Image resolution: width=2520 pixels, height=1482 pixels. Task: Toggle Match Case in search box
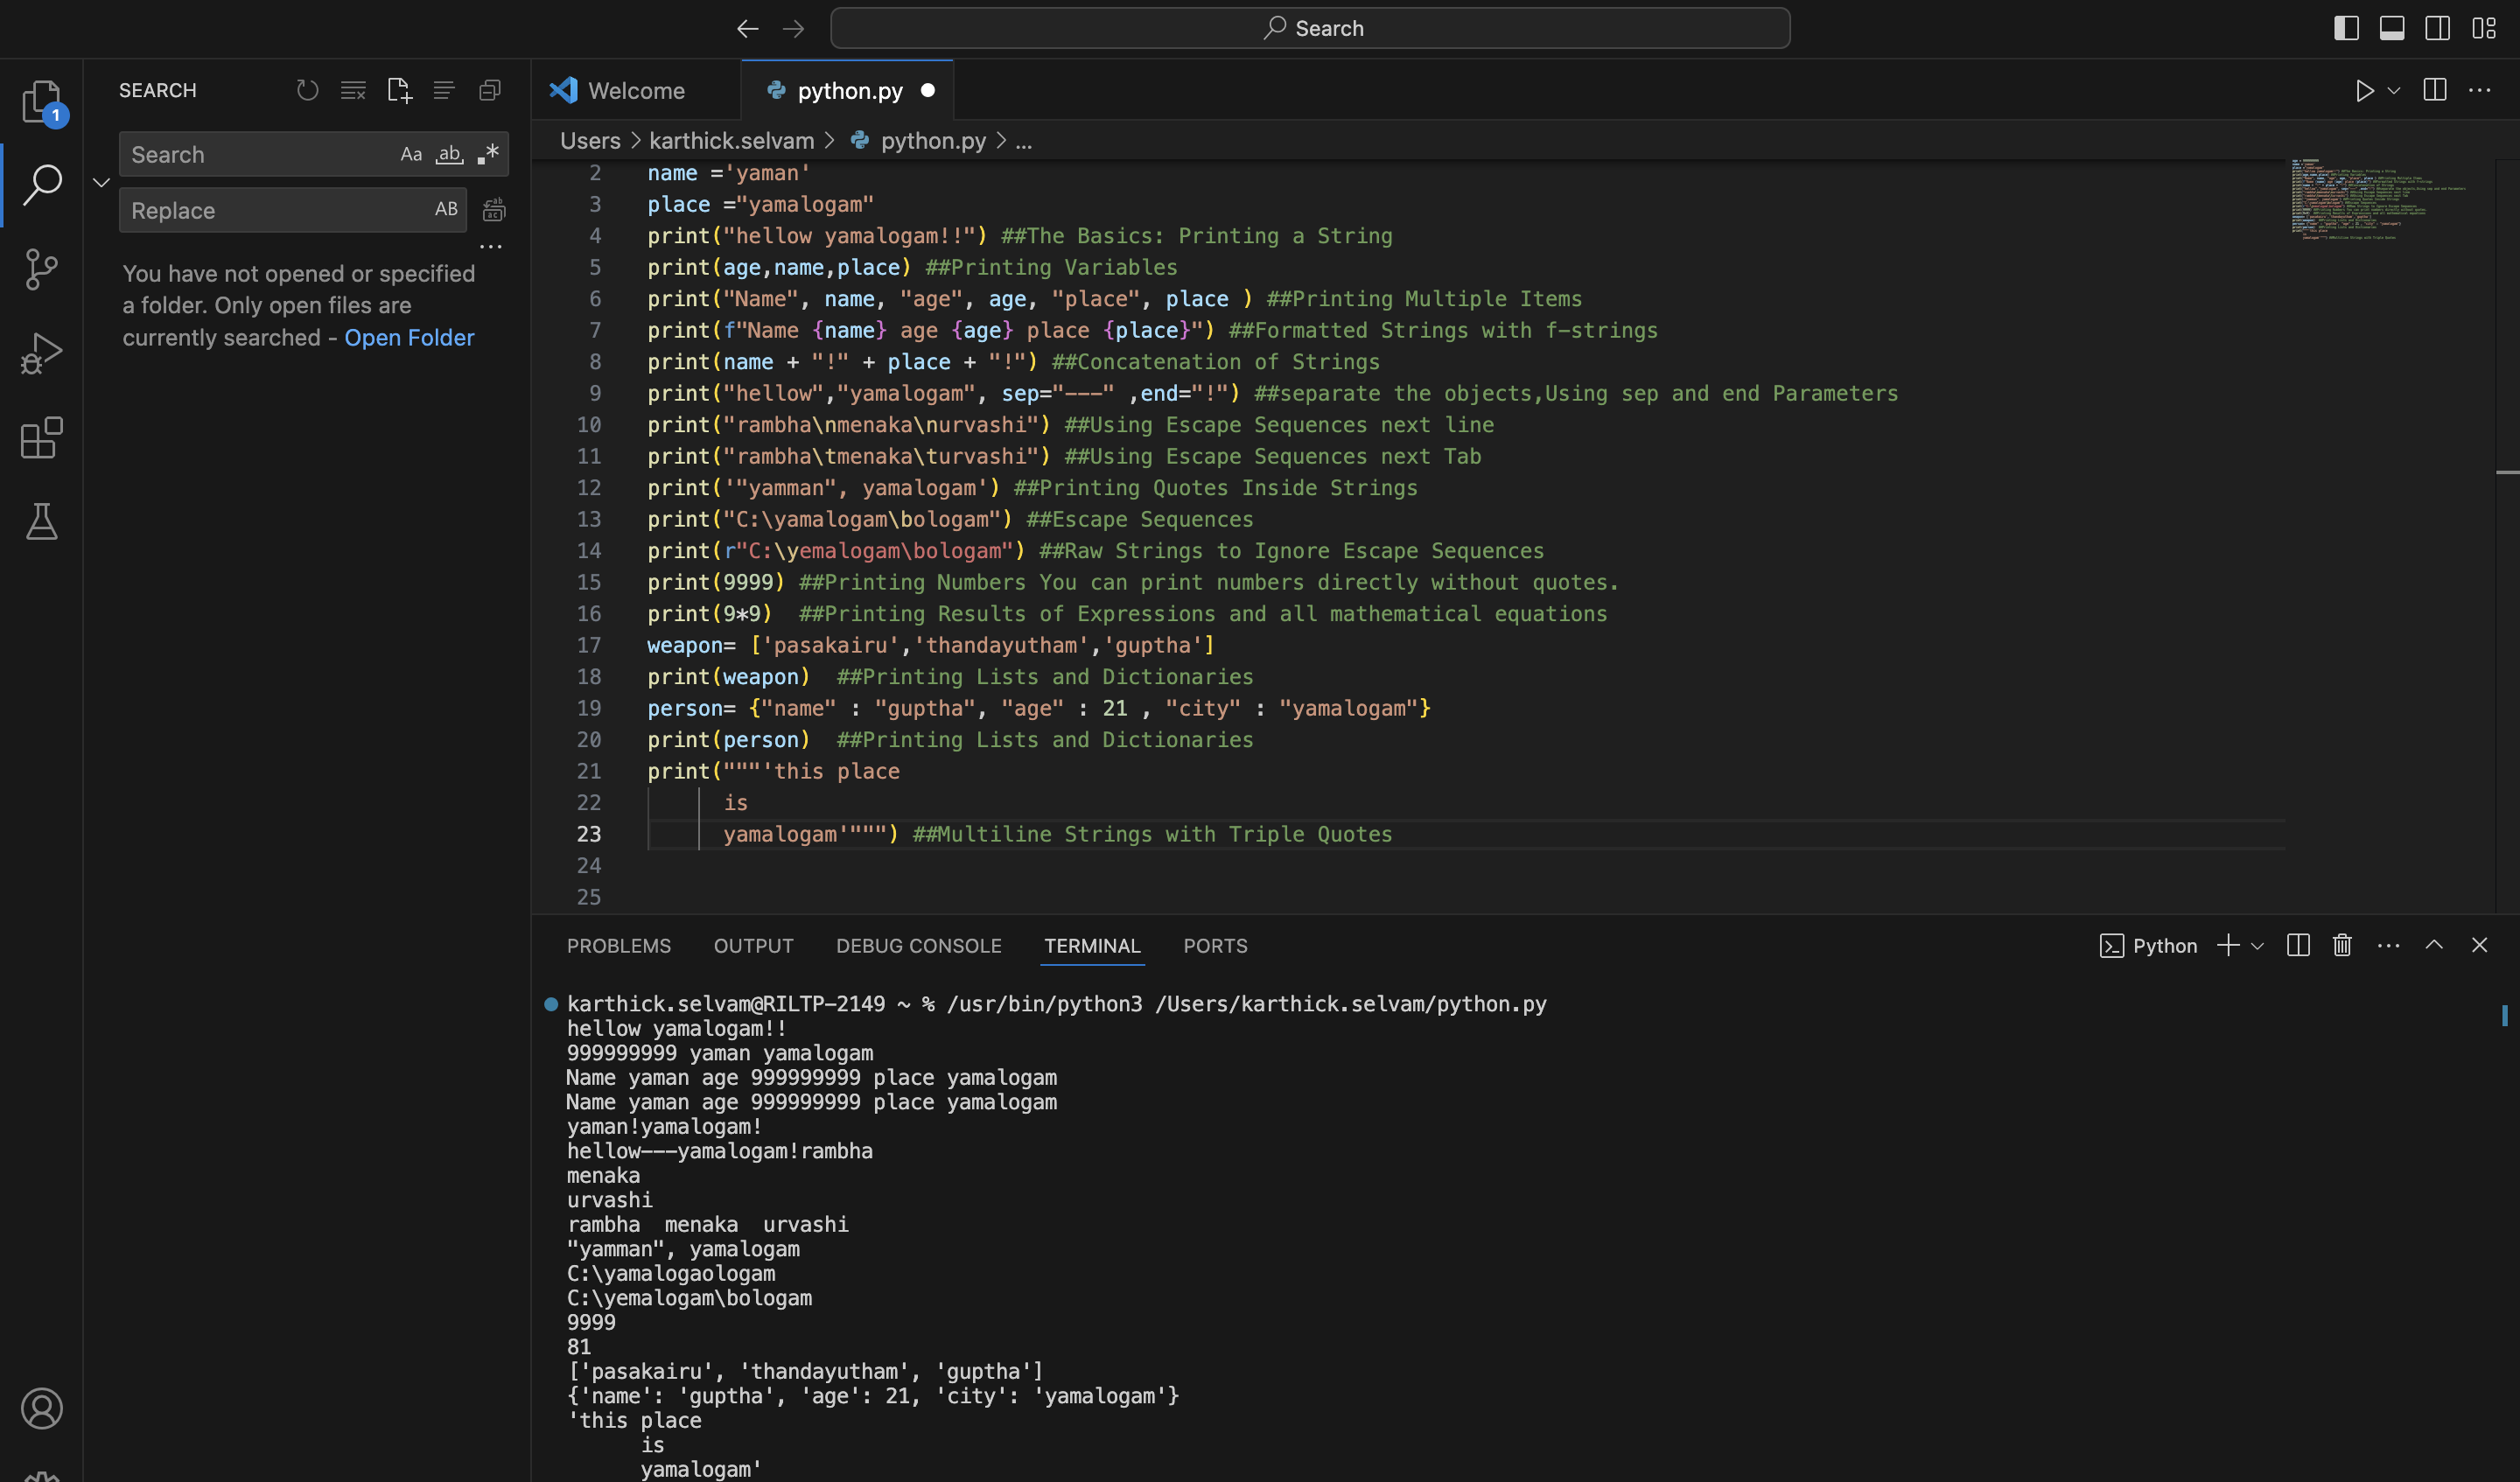pos(411,154)
